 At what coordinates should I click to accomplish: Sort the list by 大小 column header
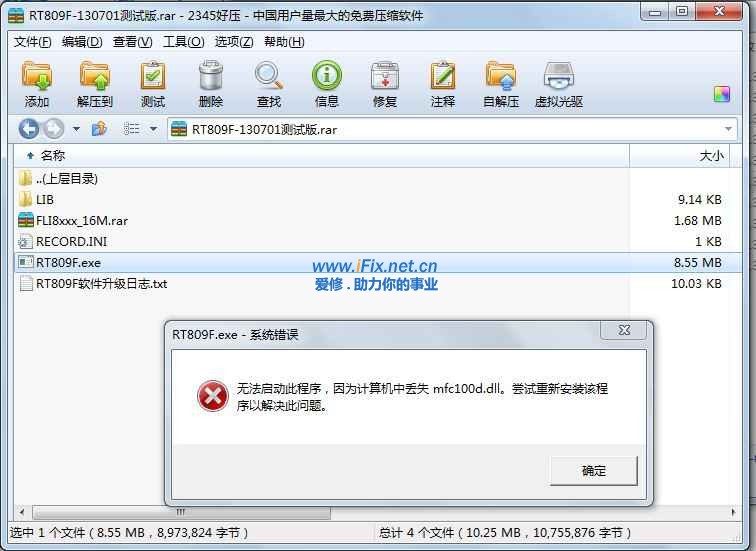pyautogui.click(x=680, y=156)
